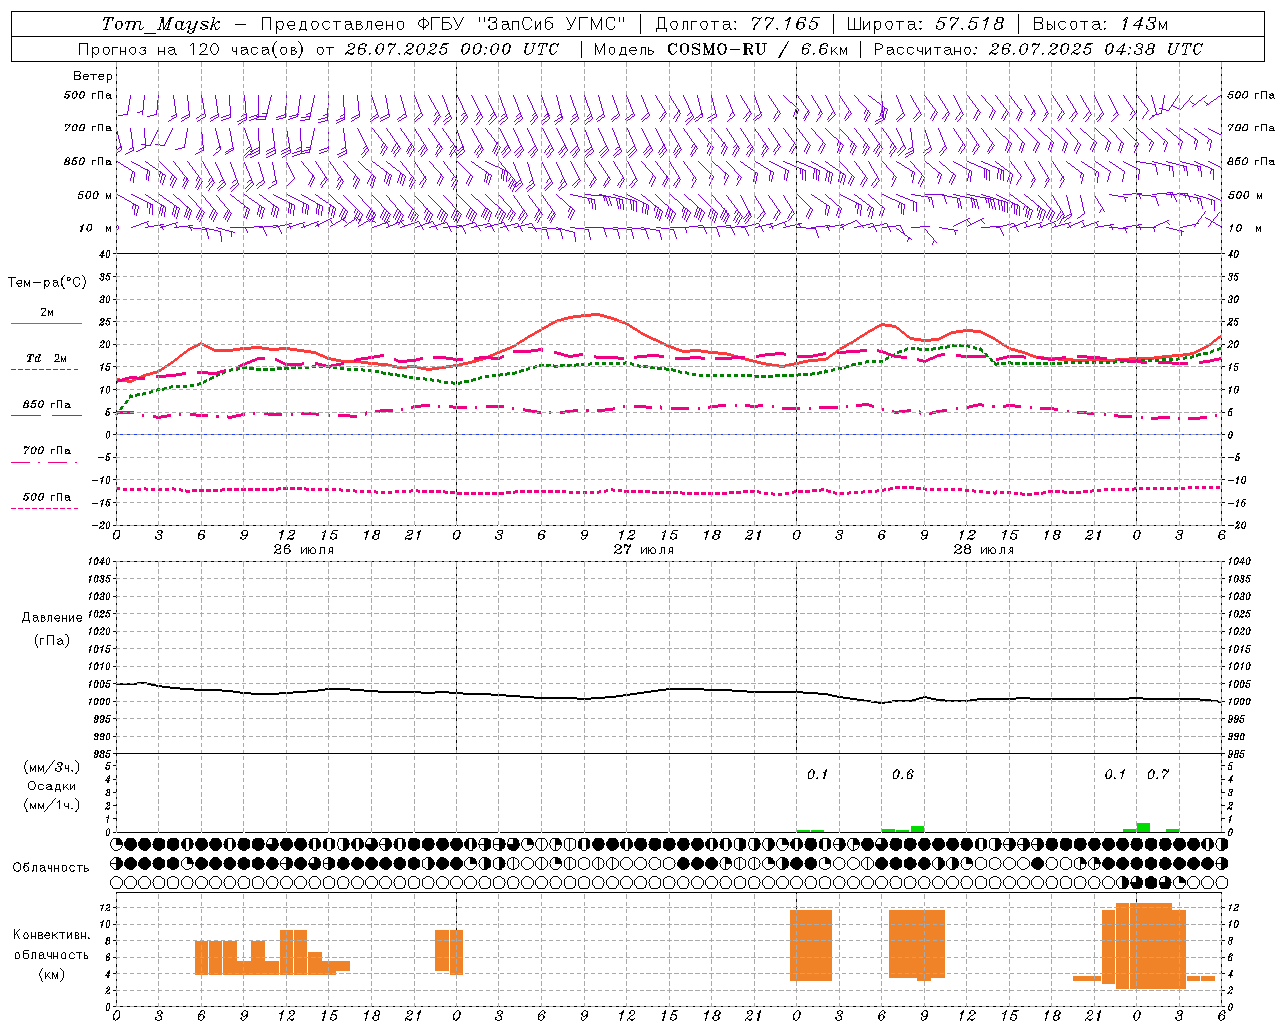The width and height of the screenshot is (1280, 1024).
Task: Click the solid red line sample under 2м legend
Action: coord(46,324)
